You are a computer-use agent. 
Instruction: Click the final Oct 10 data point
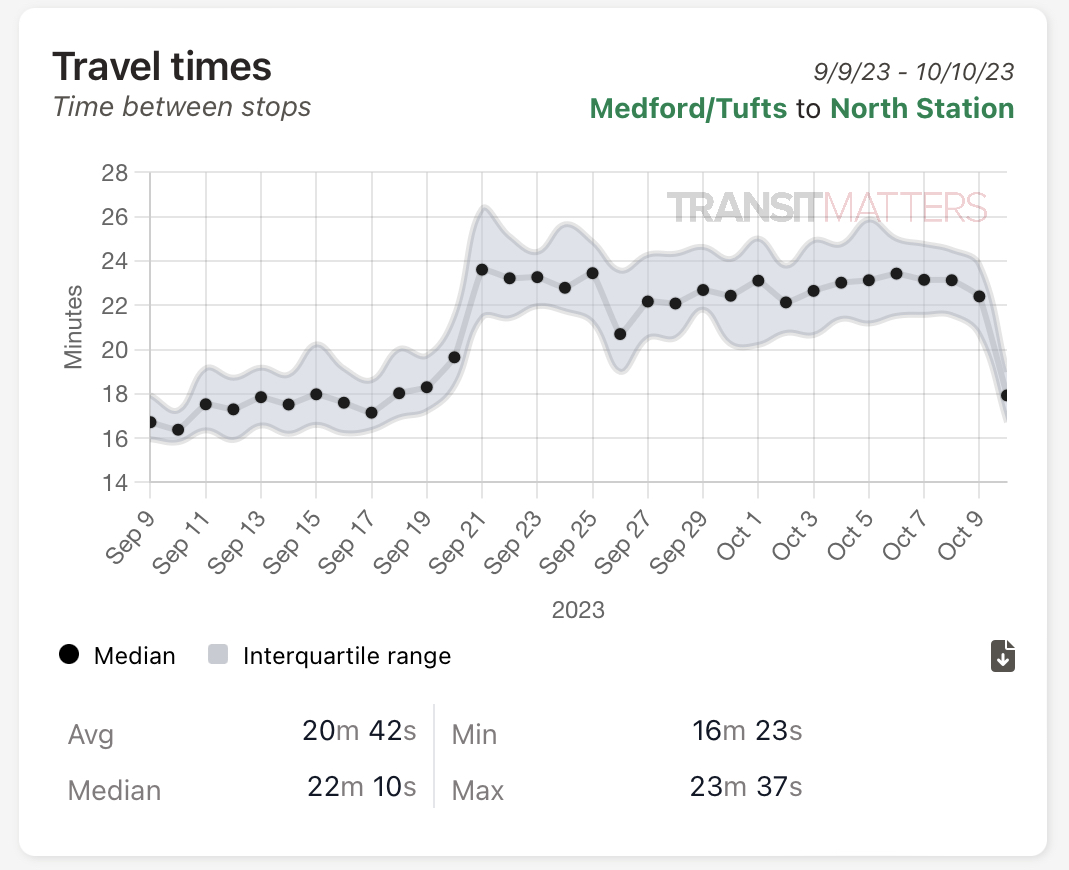tap(1006, 396)
